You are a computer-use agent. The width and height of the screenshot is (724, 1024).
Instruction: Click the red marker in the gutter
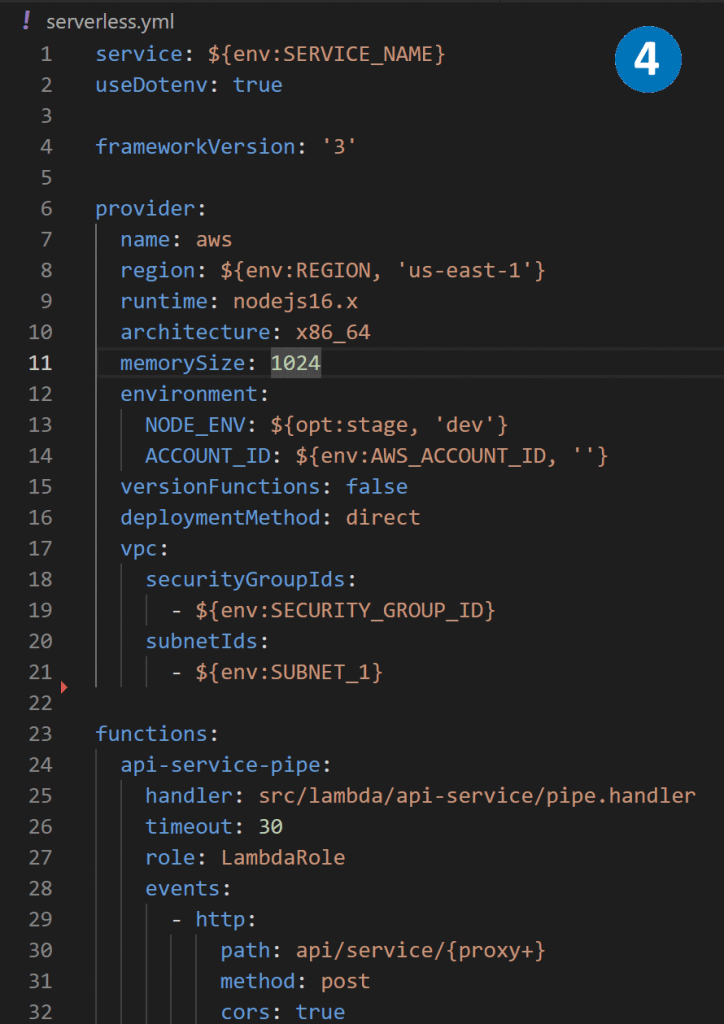(65, 687)
